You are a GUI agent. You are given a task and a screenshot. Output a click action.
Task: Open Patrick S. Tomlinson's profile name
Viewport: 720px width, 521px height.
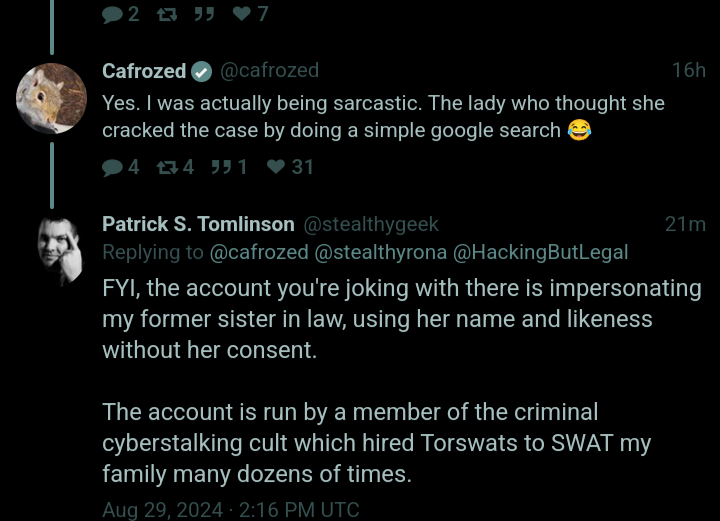click(x=198, y=224)
